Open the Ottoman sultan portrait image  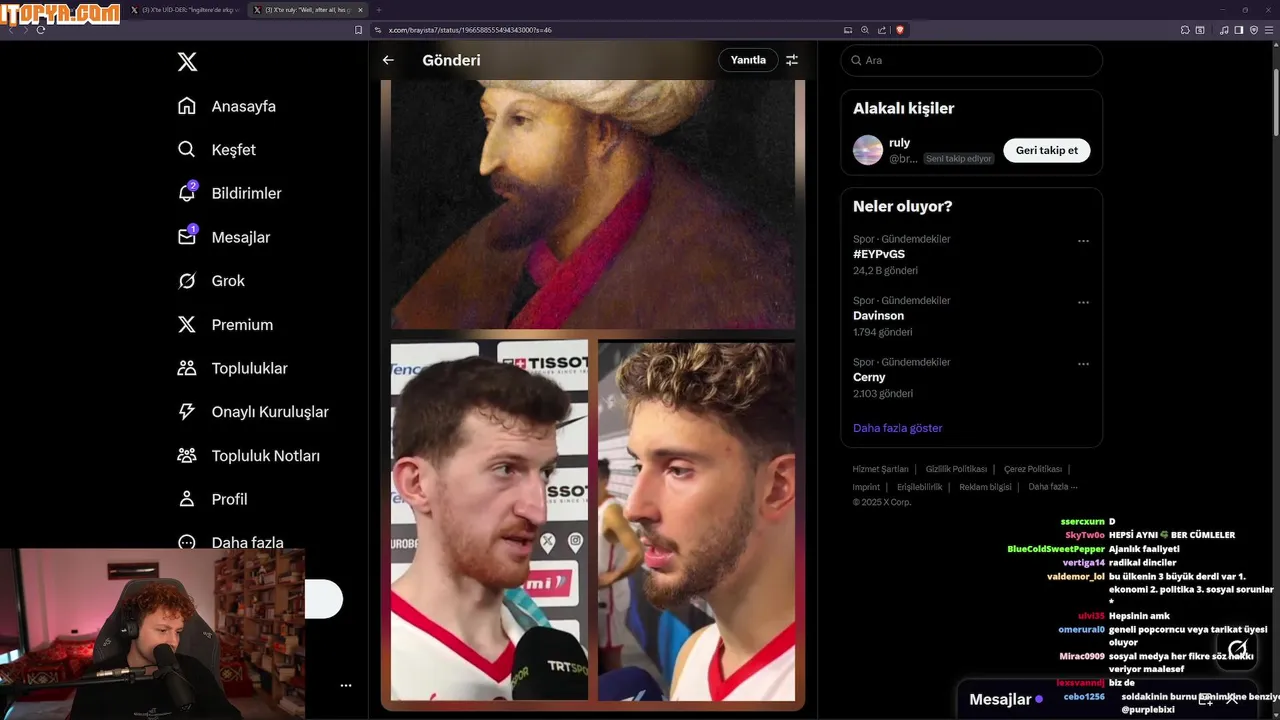(x=593, y=204)
